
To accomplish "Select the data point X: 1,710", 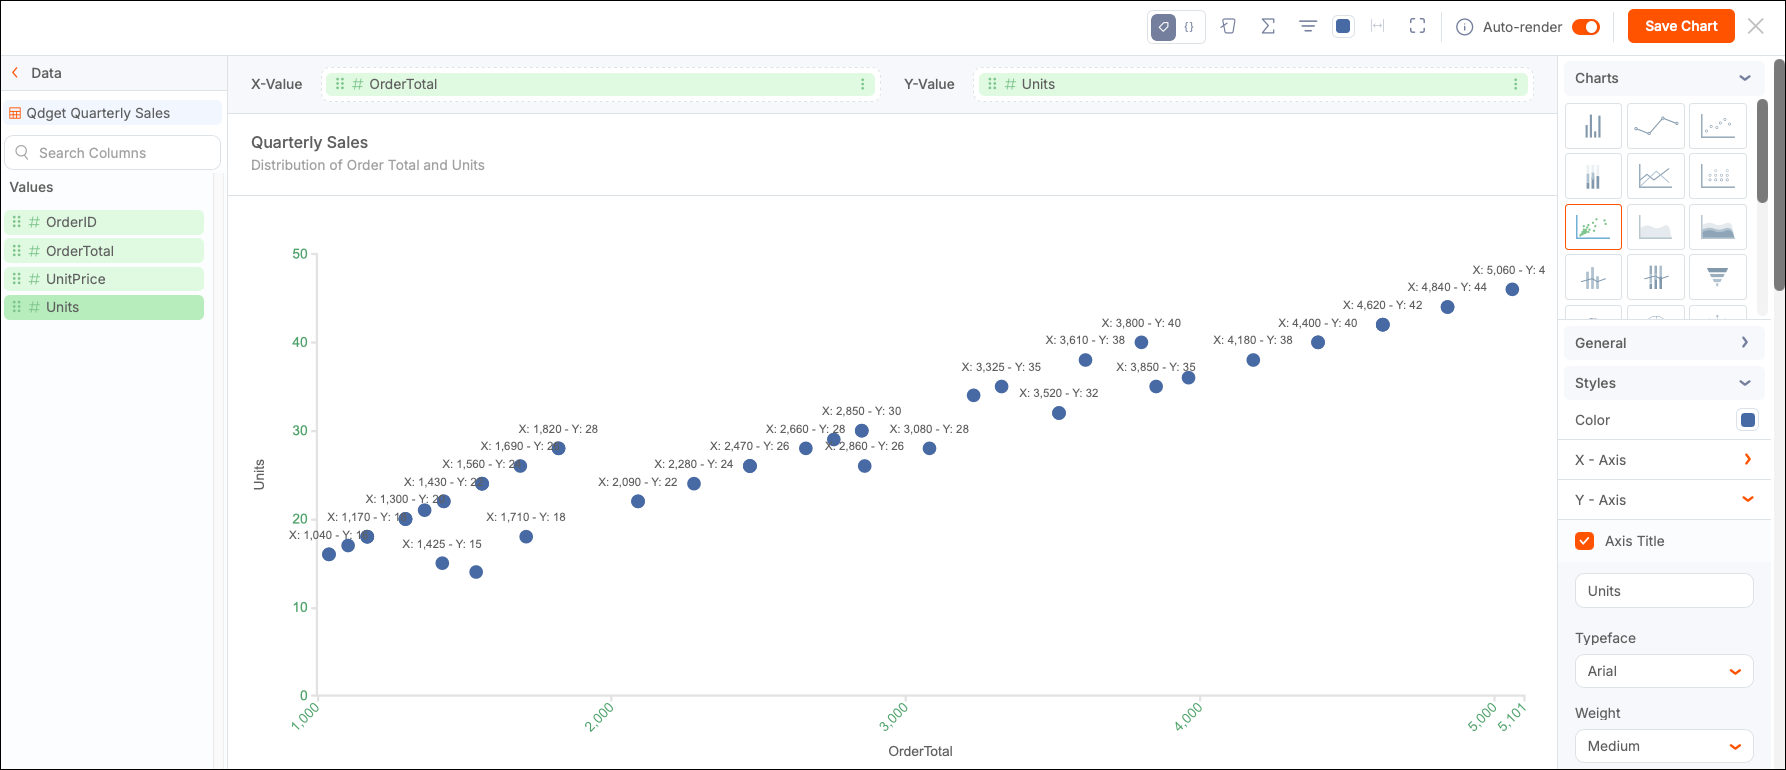I will click(x=526, y=537).
